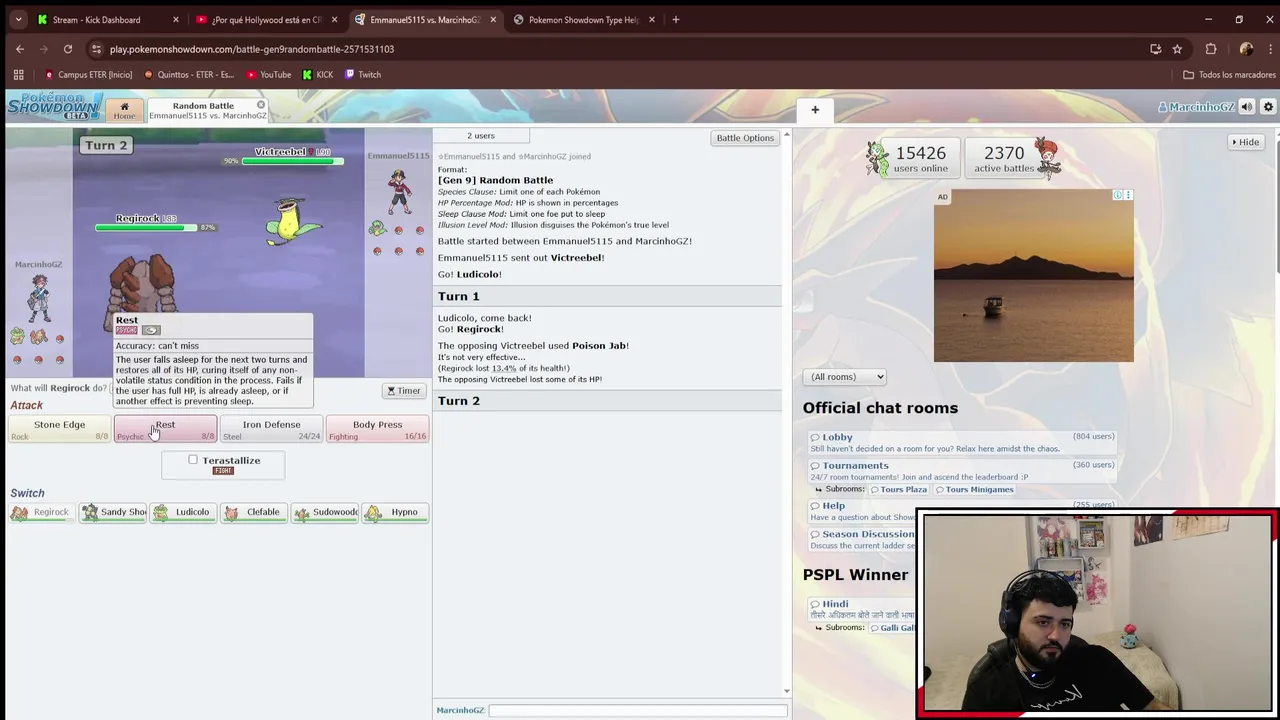Switch to the Hollywood YouTube browser tab

pos(264,20)
